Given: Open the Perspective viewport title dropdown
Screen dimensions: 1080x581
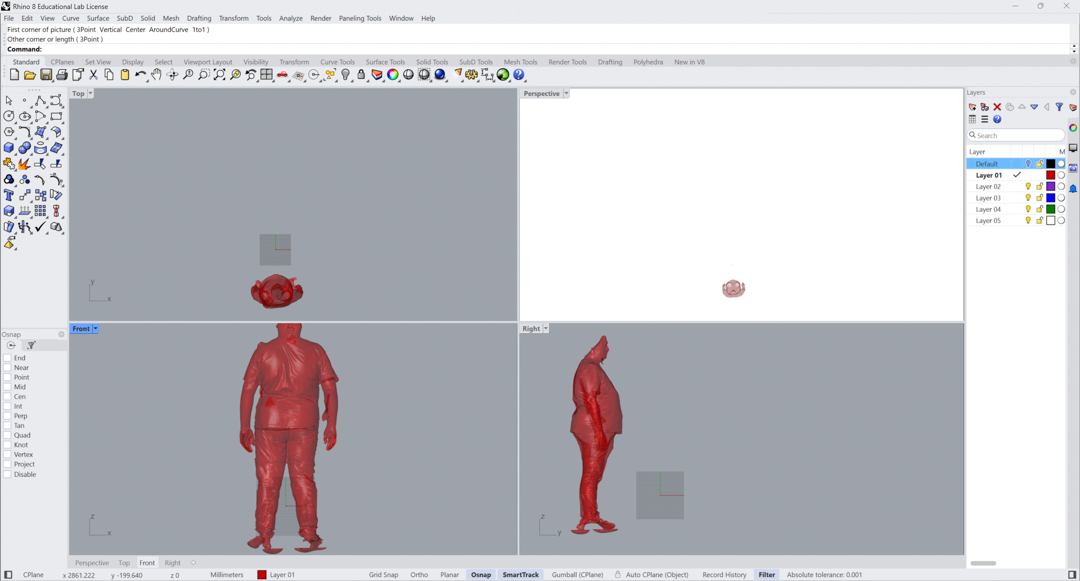Looking at the screenshot, I should tap(566, 94).
